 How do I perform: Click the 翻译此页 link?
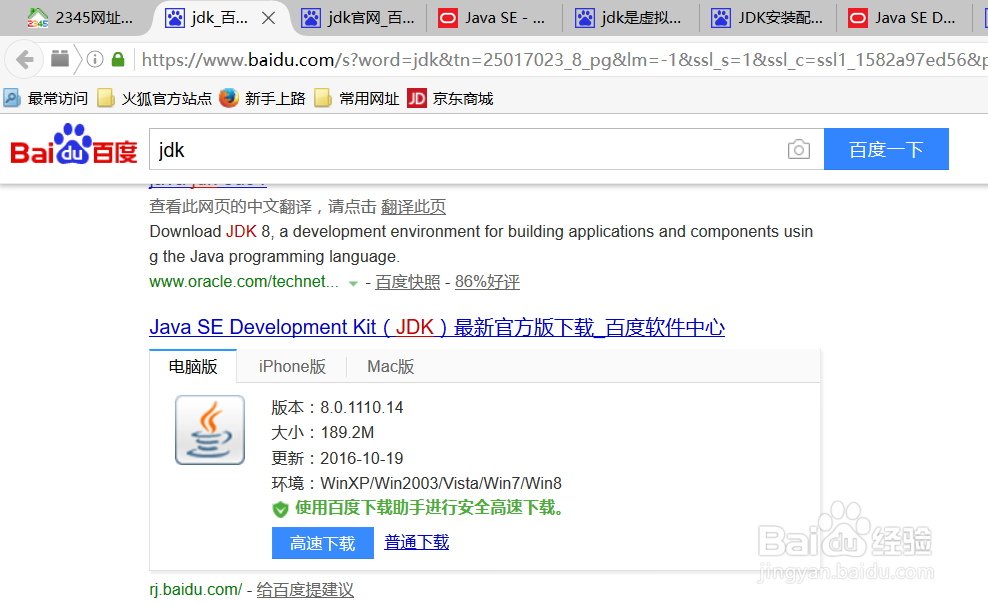coord(413,207)
